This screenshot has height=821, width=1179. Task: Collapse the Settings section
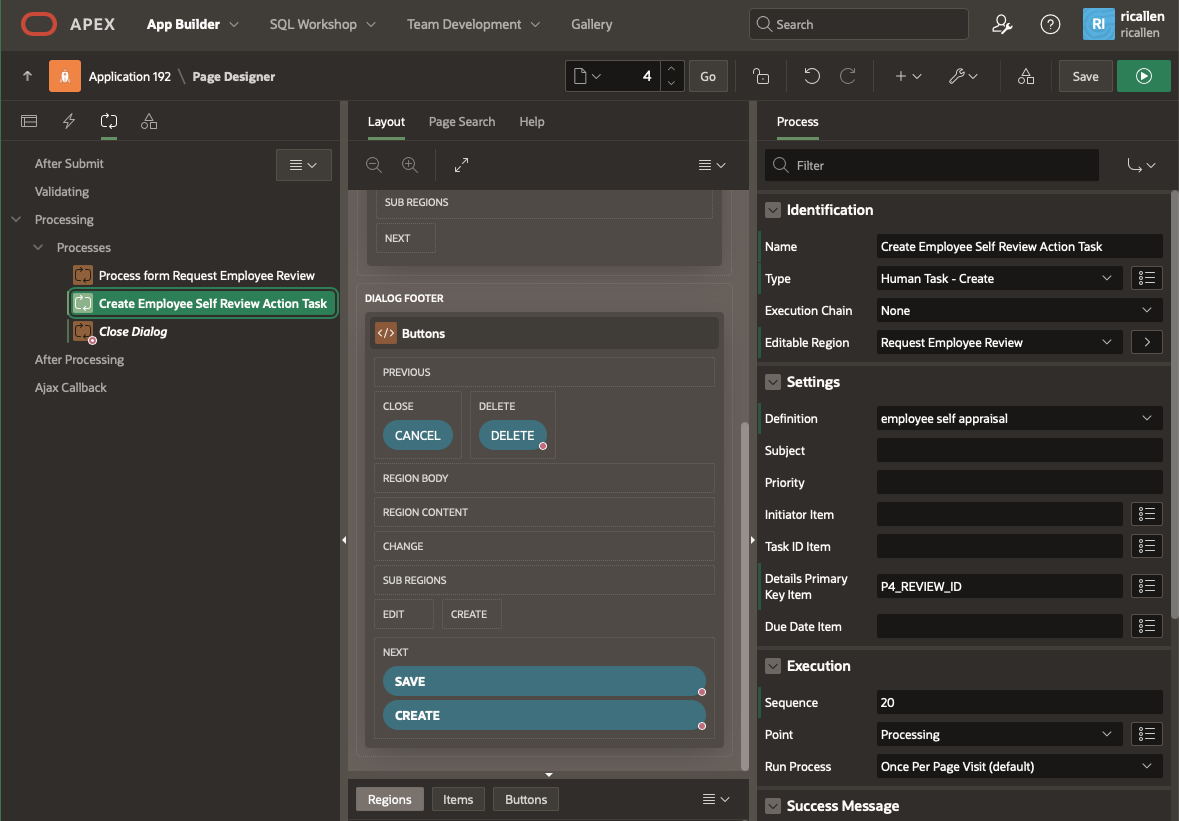[772, 382]
